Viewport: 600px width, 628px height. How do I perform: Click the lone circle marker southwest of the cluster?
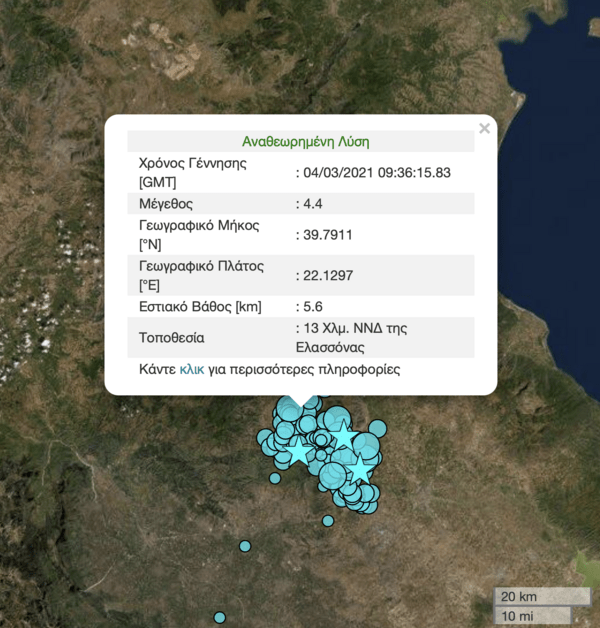coord(245,545)
